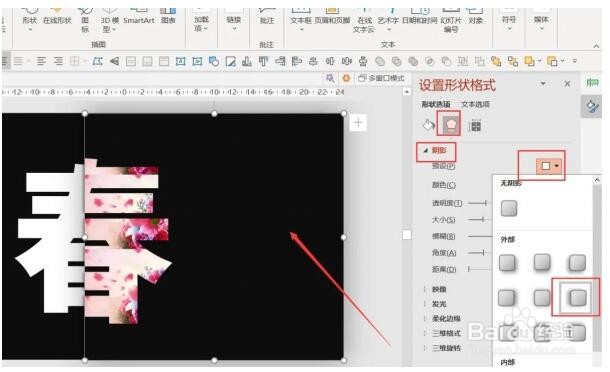Click the green icon at right sidebar top
This screenshot has height=372, width=610.
click(x=592, y=83)
